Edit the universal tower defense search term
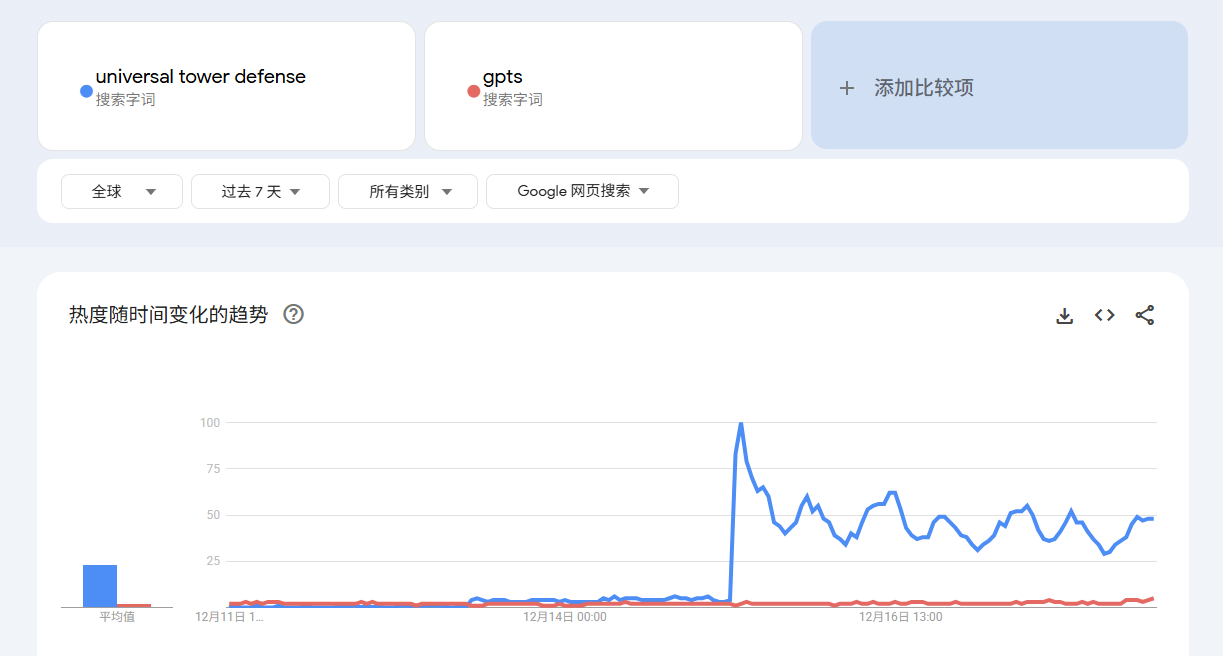Viewport: 1223px width, 656px height. coord(201,77)
